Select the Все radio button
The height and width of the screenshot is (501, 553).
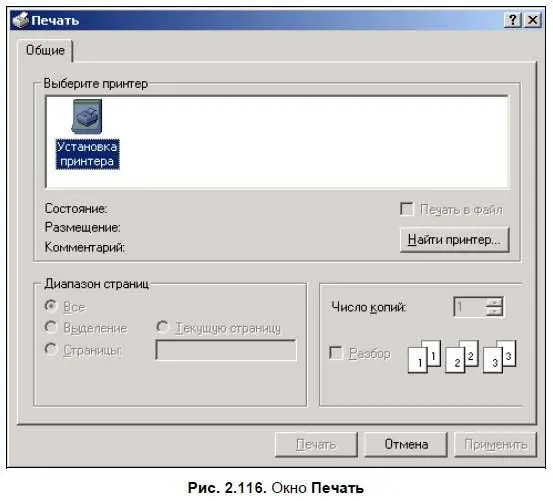pyautogui.click(x=51, y=306)
